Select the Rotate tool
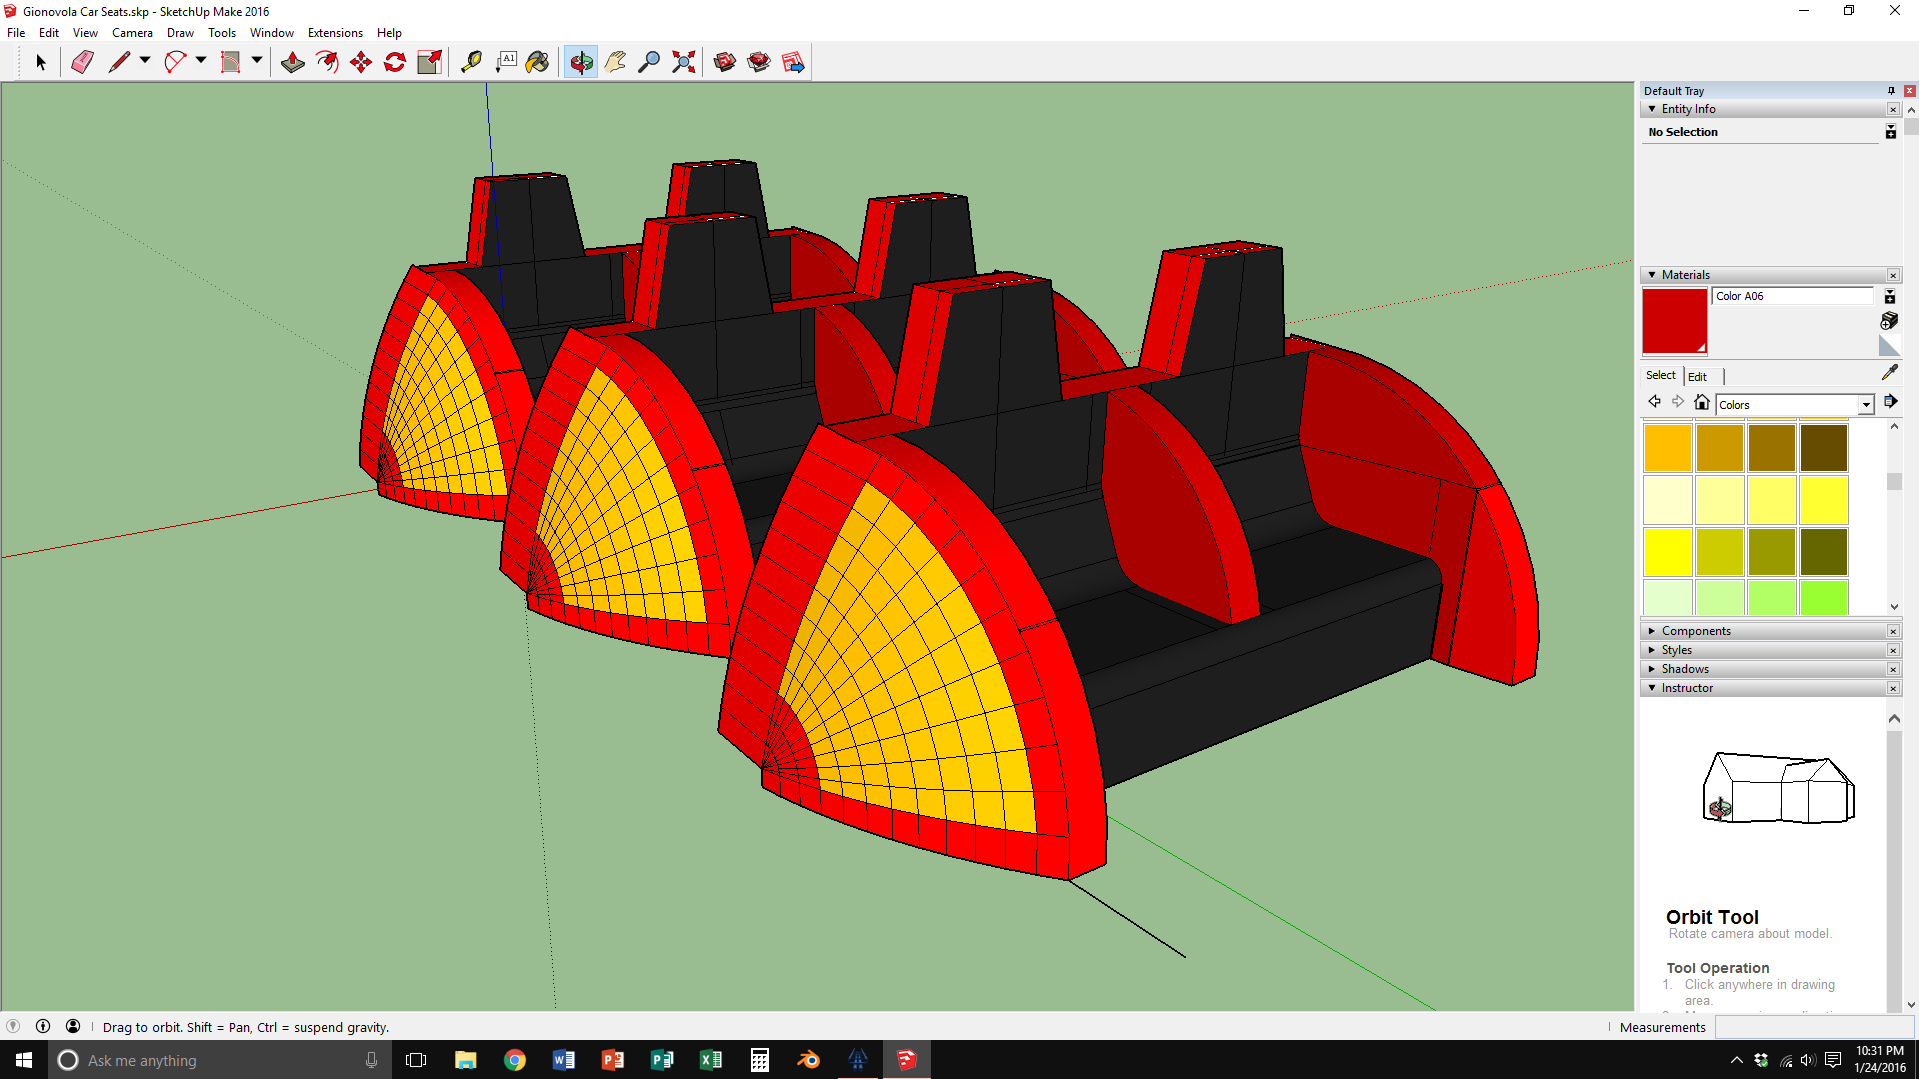Image resolution: width=1919 pixels, height=1079 pixels. pos(395,62)
